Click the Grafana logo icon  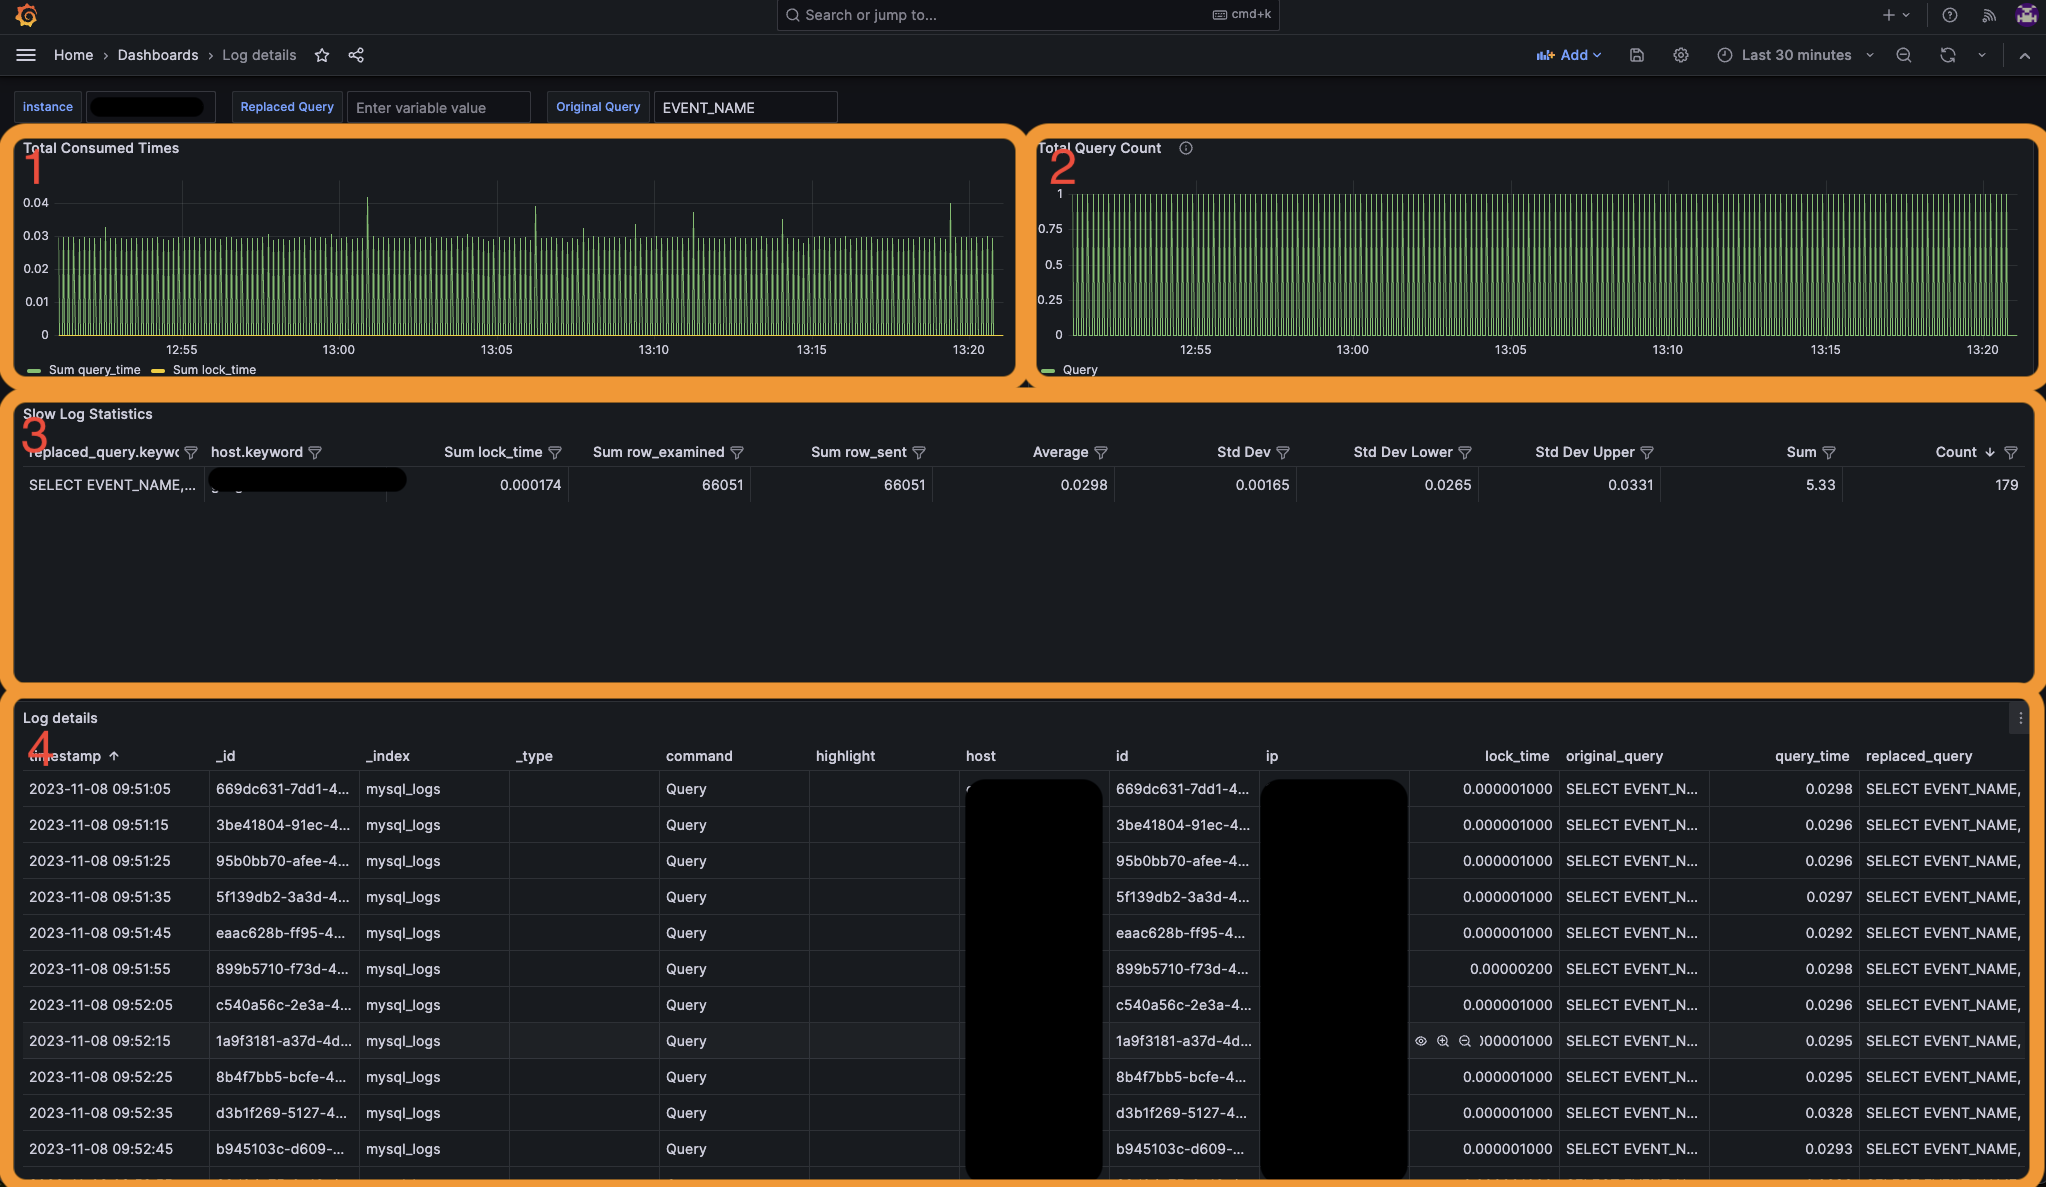tap(27, 15)
